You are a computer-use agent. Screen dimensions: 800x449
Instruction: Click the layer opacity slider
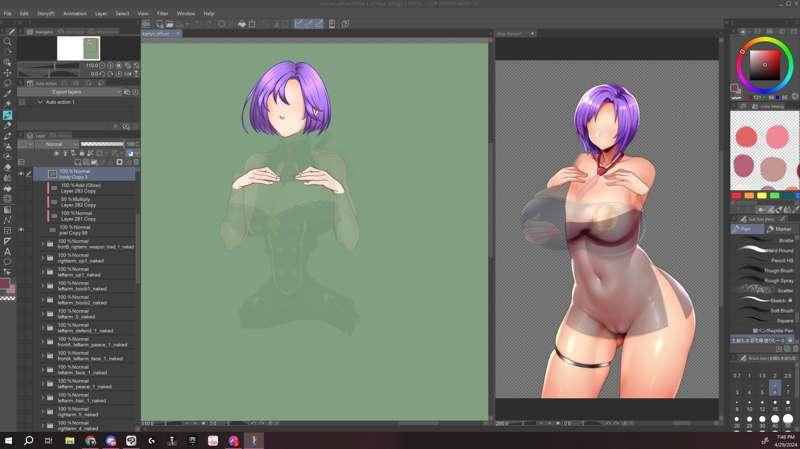point(102,144)
